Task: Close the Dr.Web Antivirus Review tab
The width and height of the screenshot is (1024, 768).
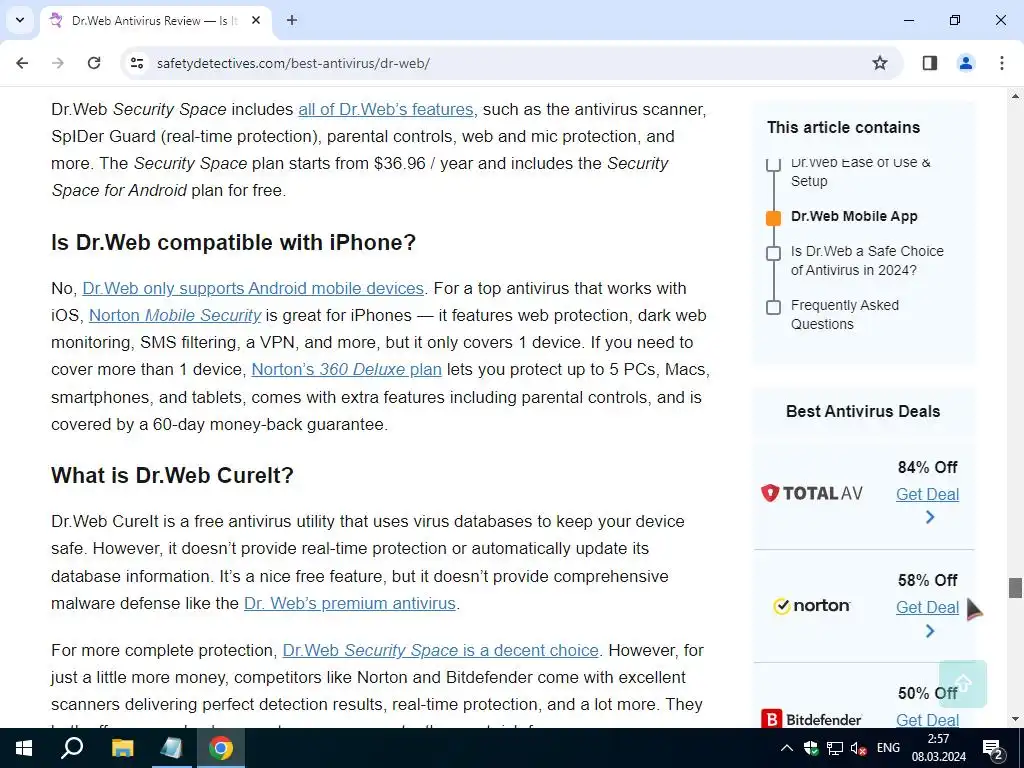Action: tap(256, 20)
